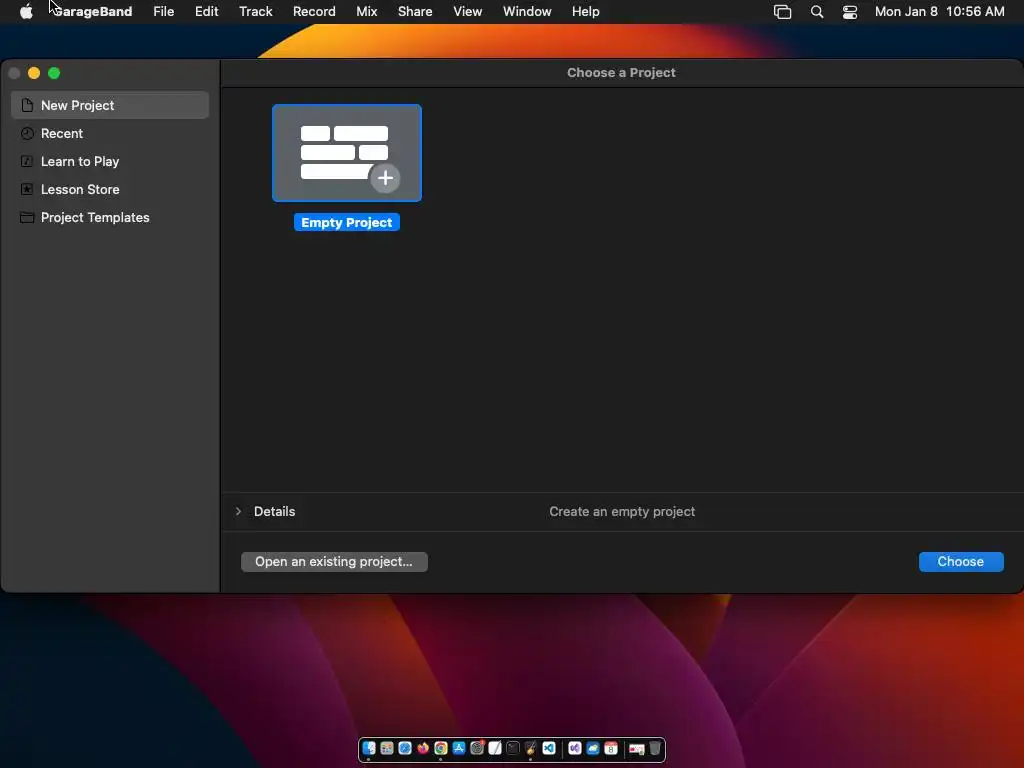This screenshot has height=768, width=1024.
Task: Open Spotlight search in the menu bar
Action: (816, 11)
